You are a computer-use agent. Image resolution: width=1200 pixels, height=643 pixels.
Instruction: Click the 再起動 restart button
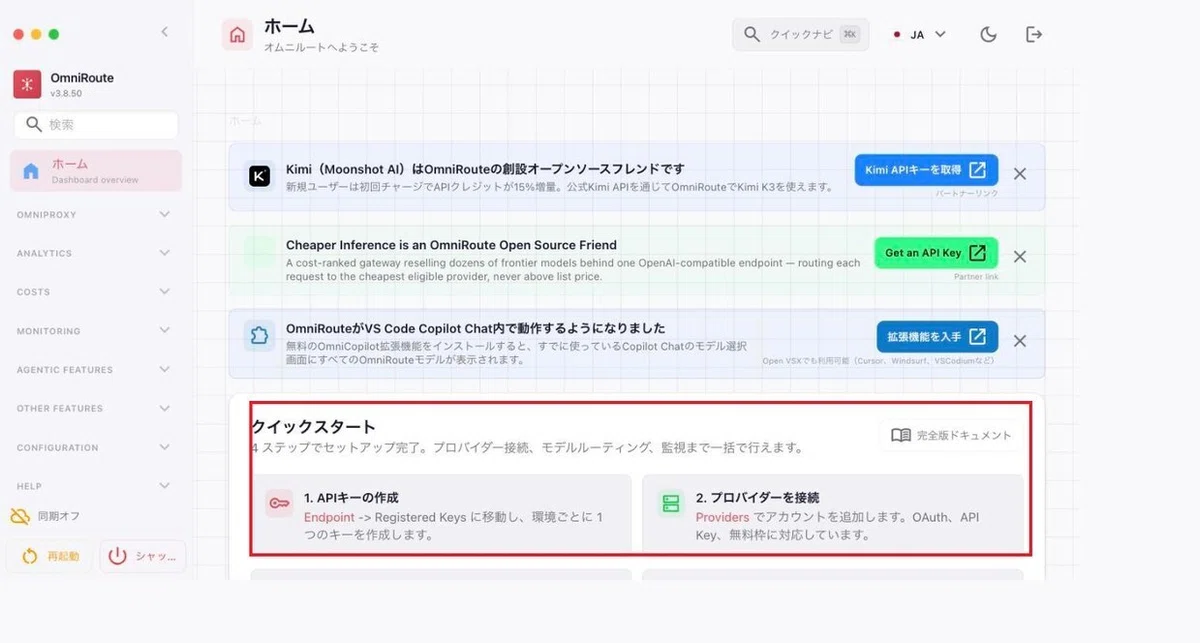click(49, 556)
